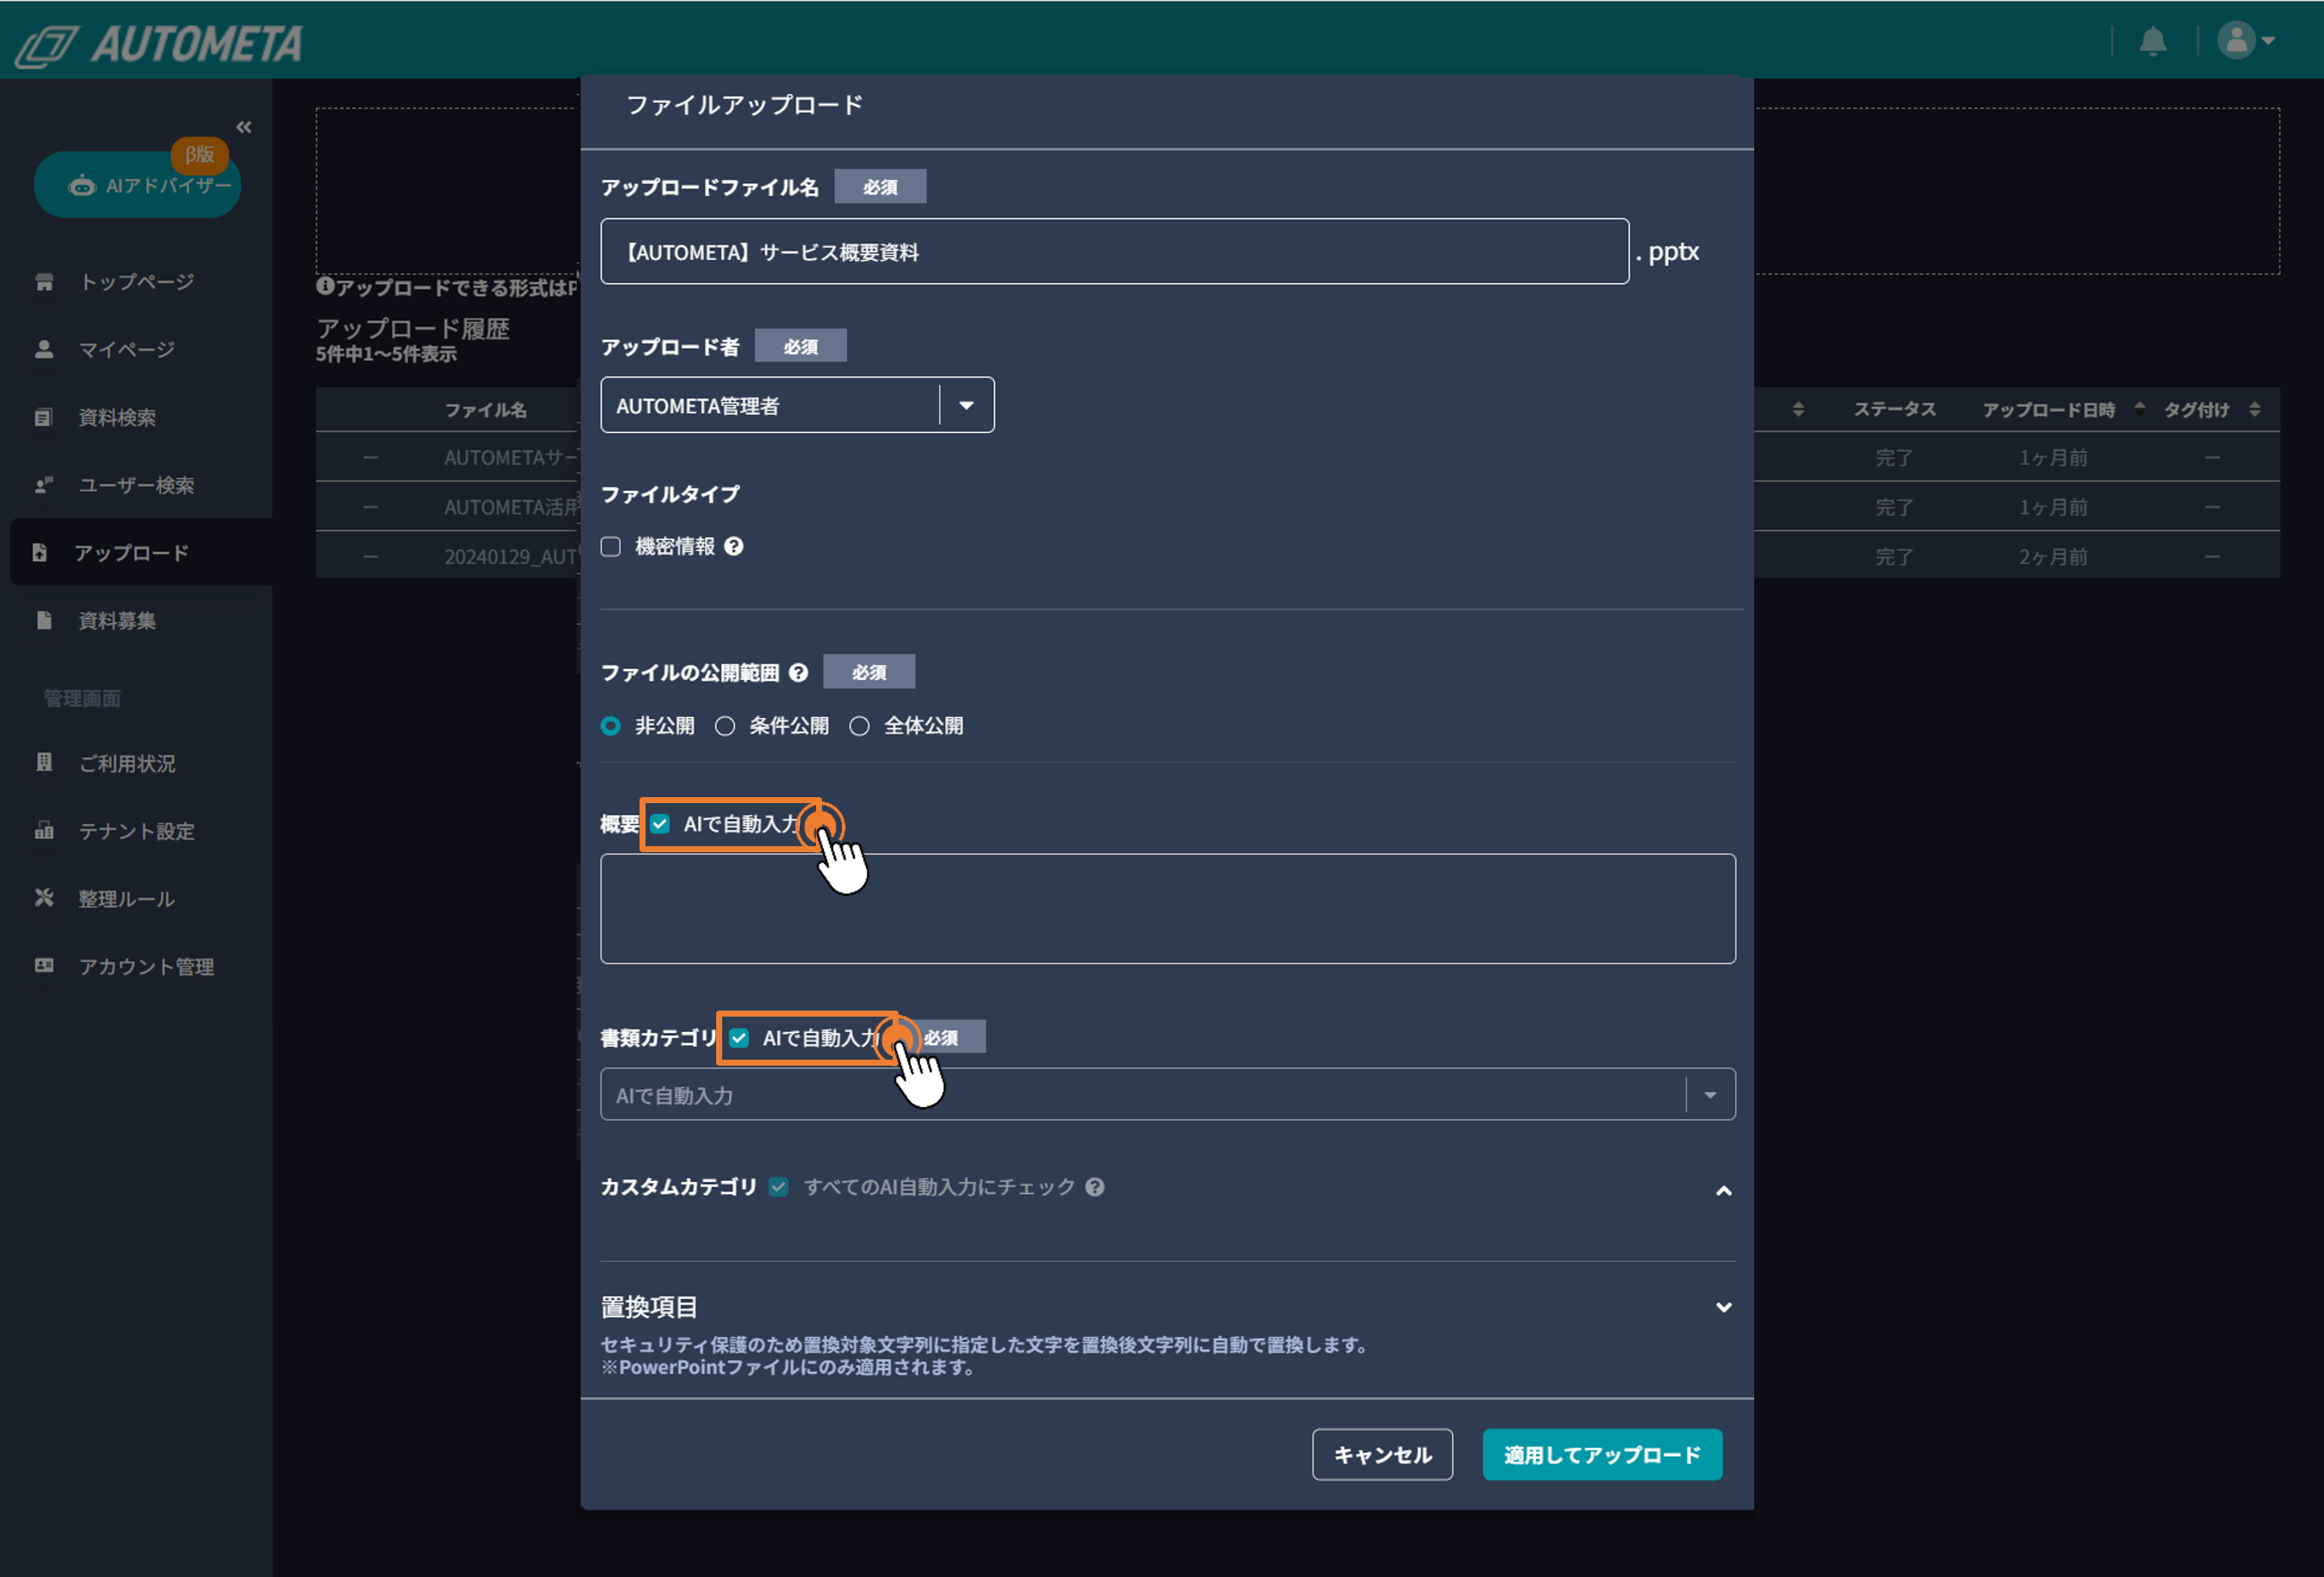Screen dimensions: 2324x1577
Task: Click the ステータス column header
Action: tap(1894, 409)
